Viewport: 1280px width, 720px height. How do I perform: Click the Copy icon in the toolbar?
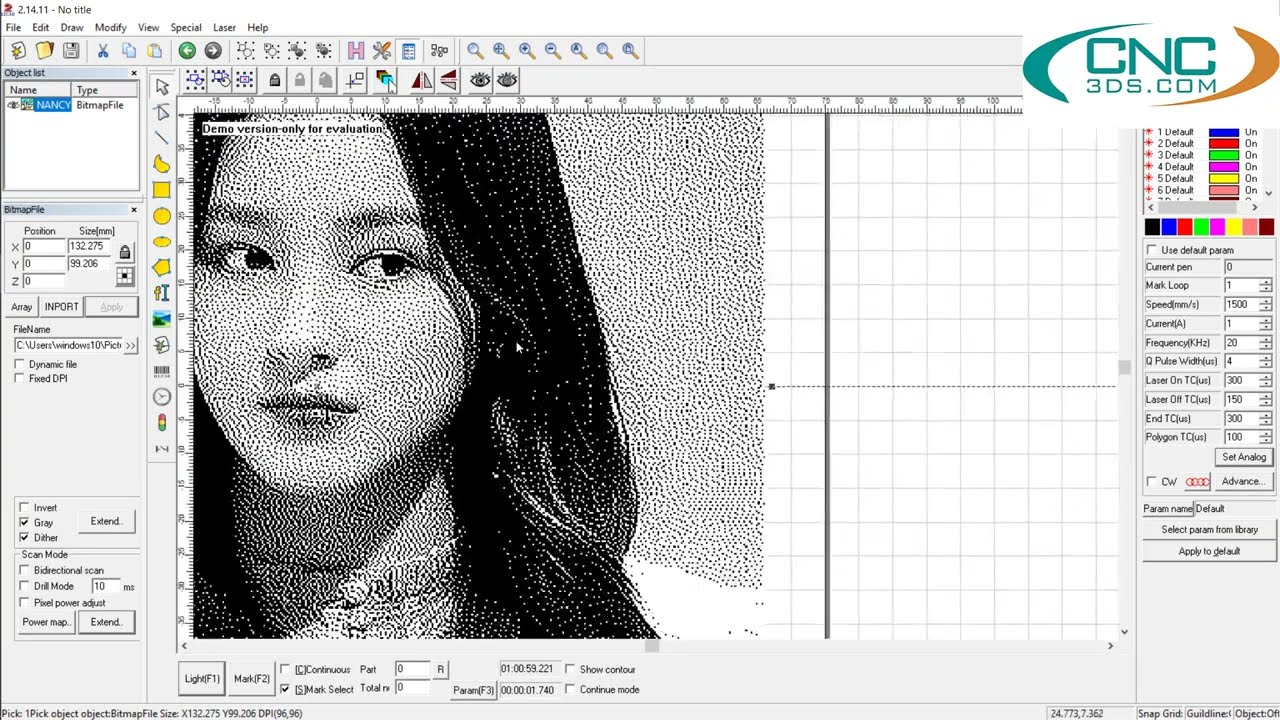click(128, 50)
